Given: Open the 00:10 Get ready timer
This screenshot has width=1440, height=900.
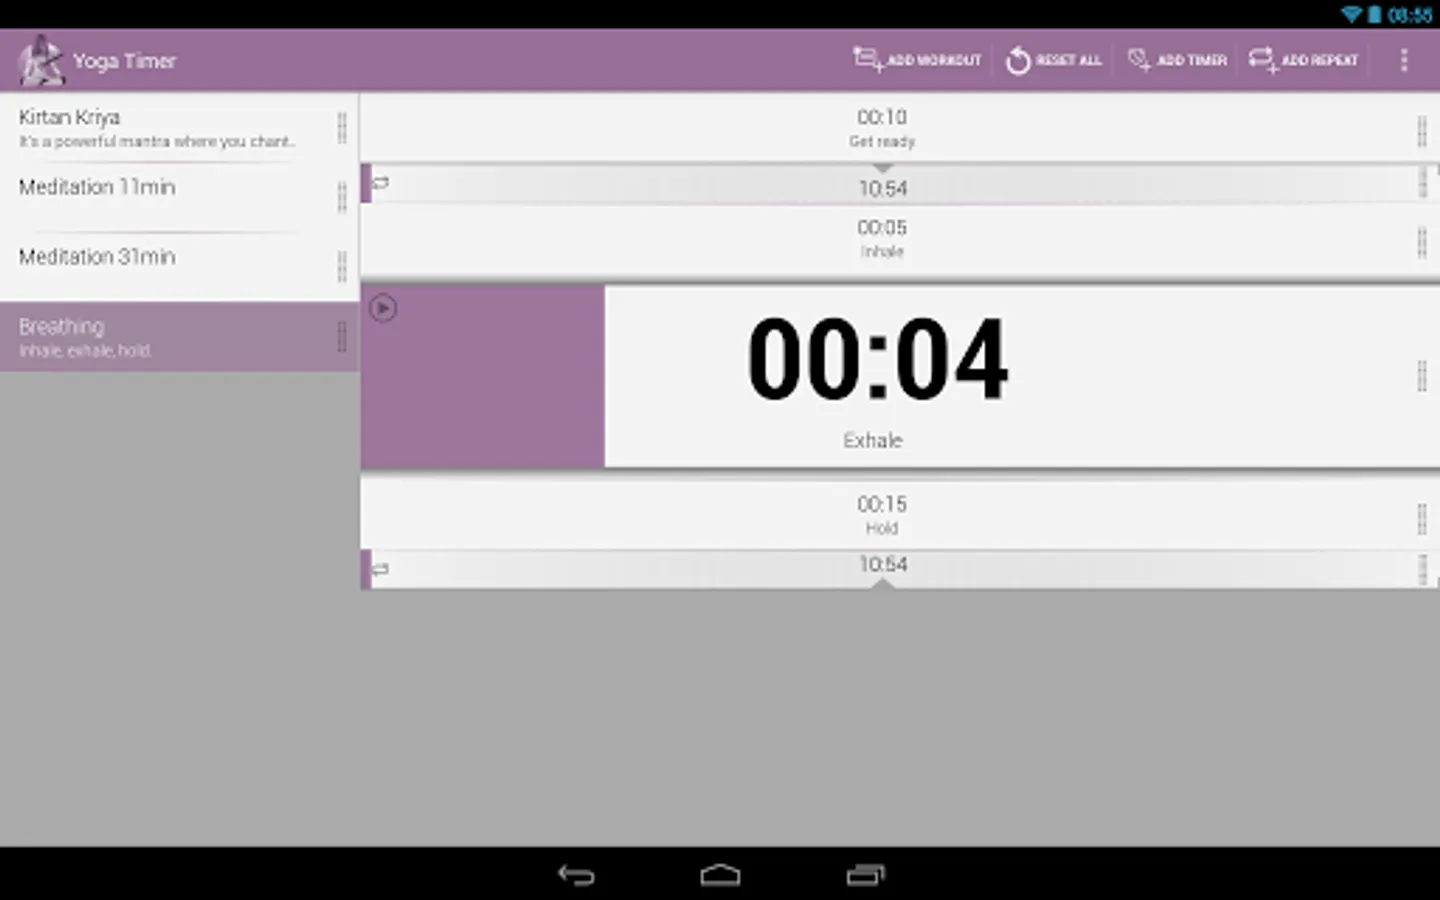Looking at the screenshot, I should coord(900,128).
